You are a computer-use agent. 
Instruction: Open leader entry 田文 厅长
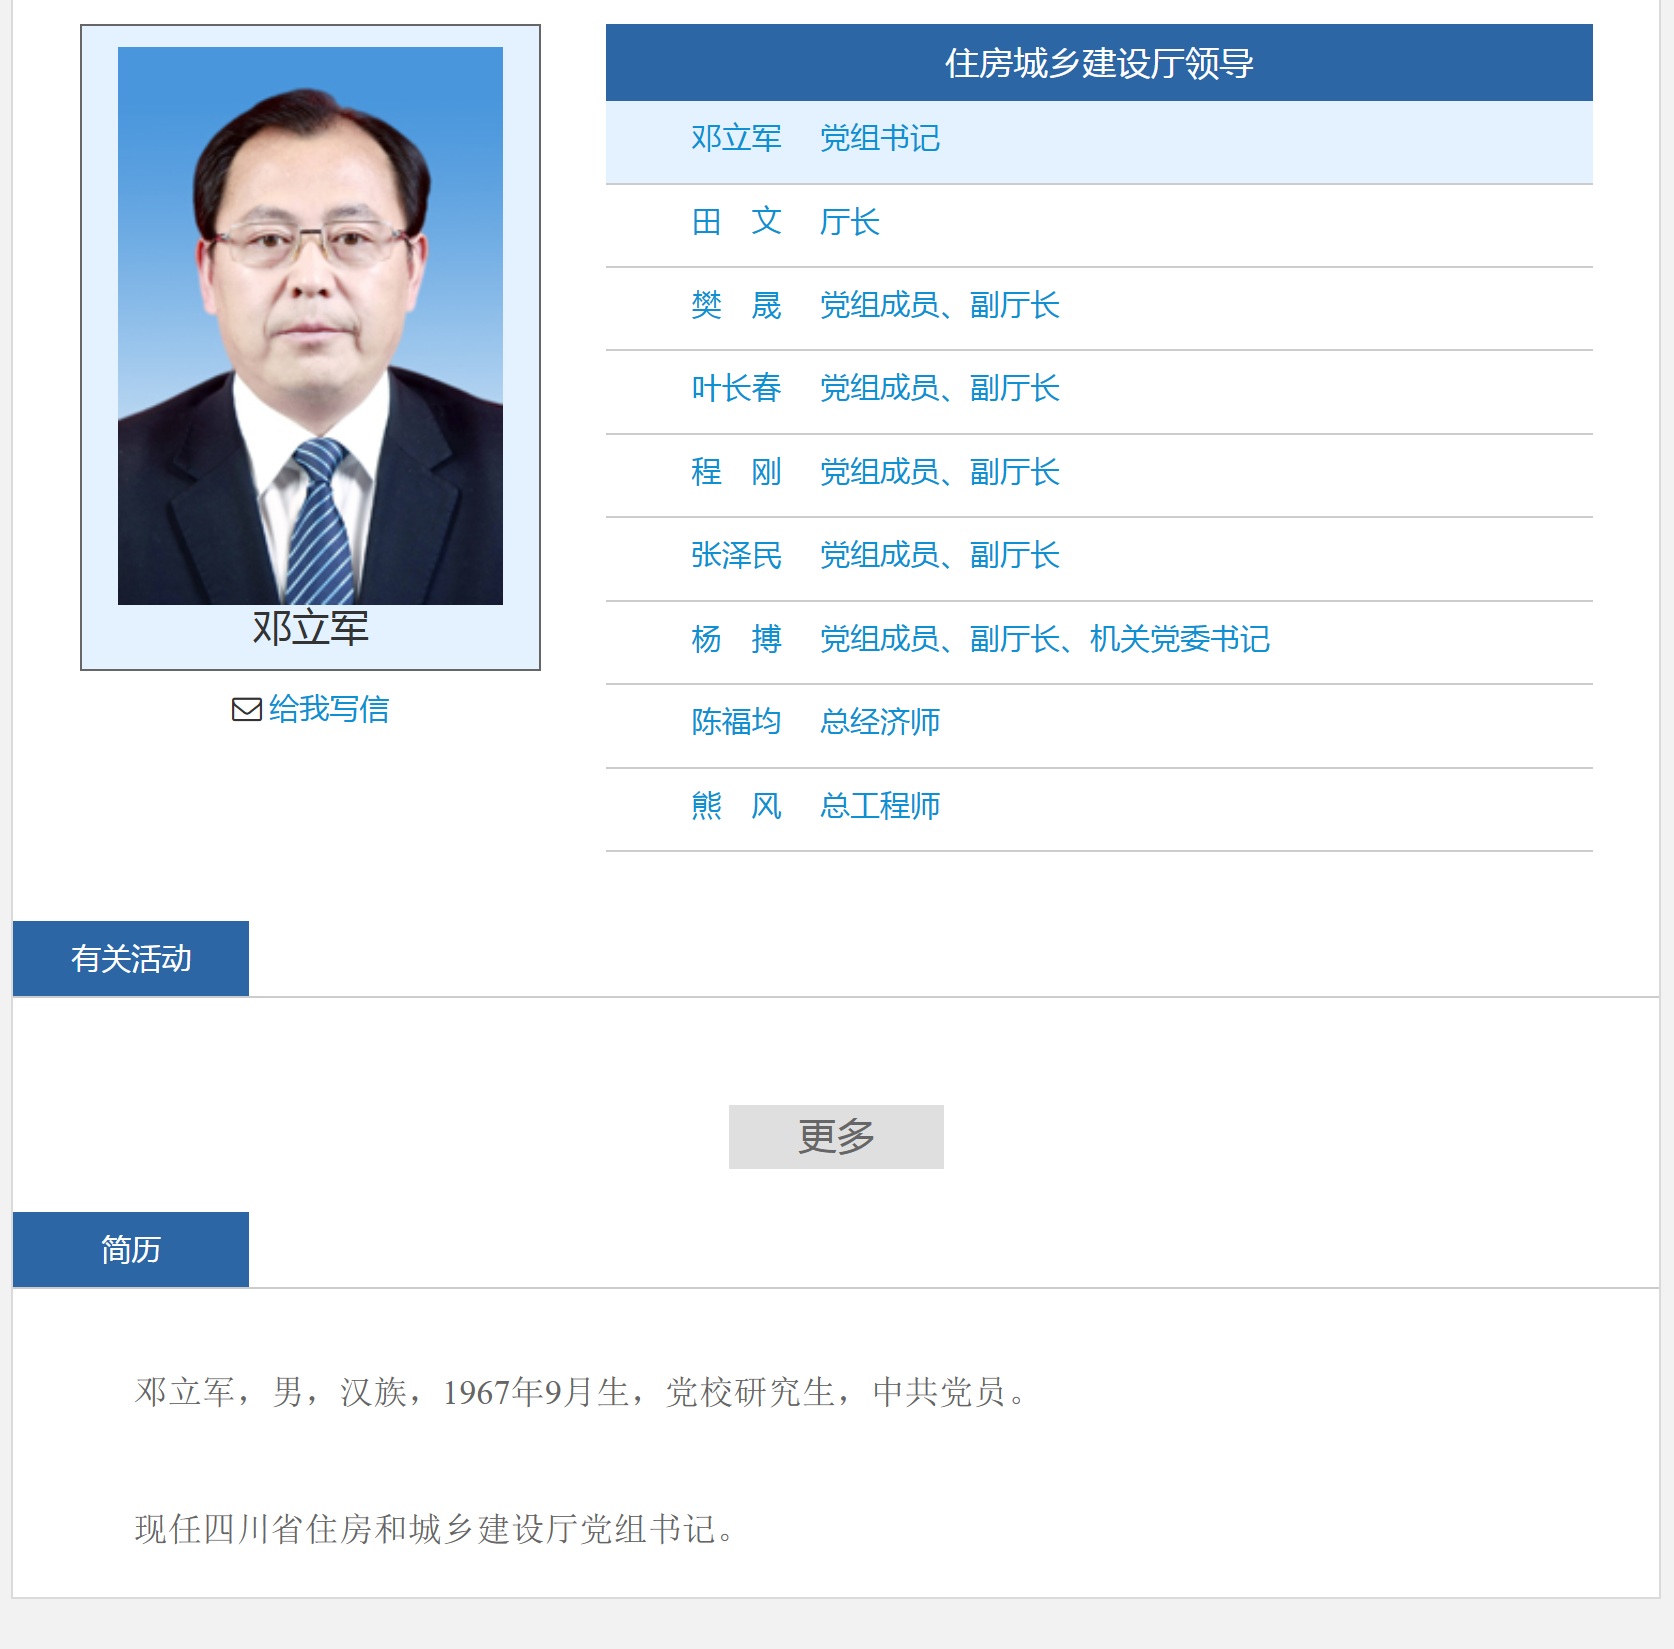pos(1099,226)
